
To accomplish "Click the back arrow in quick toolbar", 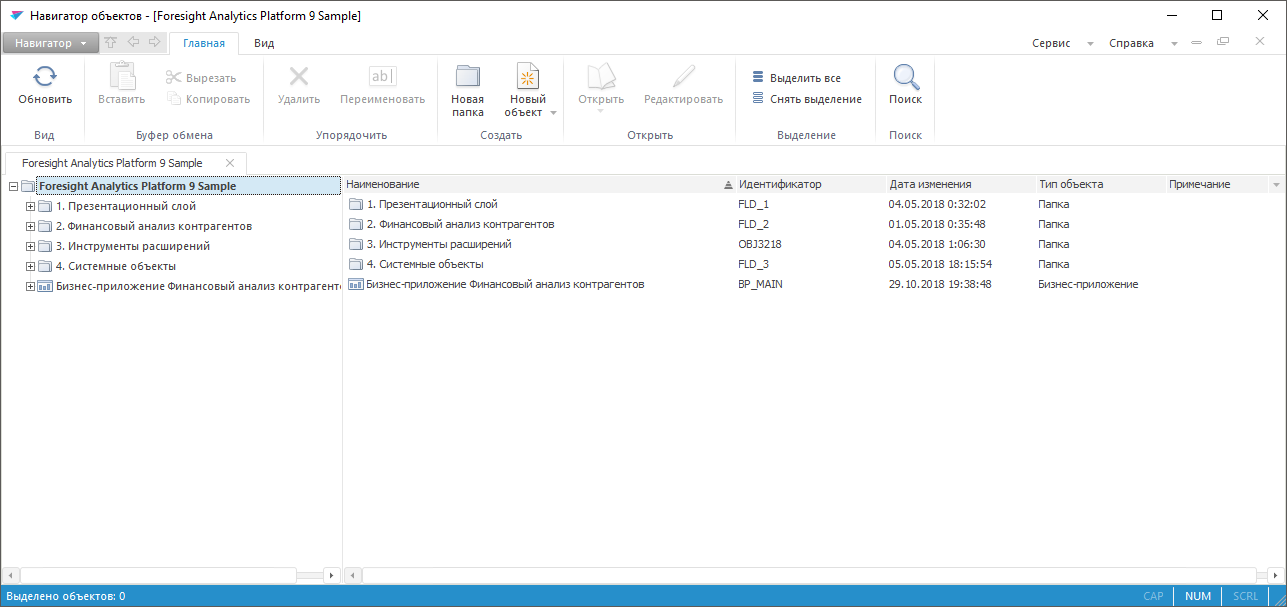I will [133, 43].
